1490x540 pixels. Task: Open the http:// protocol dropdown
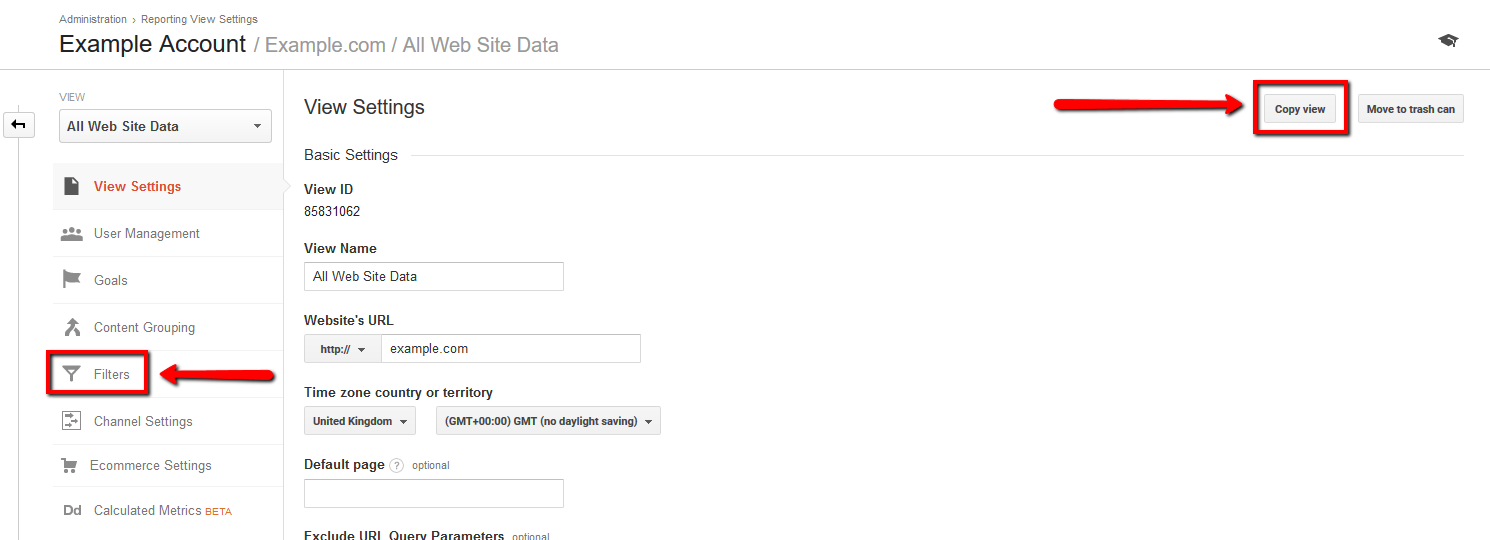(342, 349)
